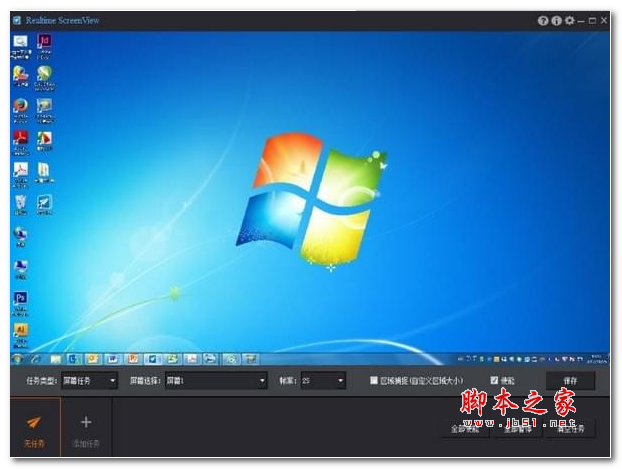The image size is (622, 469).
Task: Click the 保存 save button
Action: point(570,381)
